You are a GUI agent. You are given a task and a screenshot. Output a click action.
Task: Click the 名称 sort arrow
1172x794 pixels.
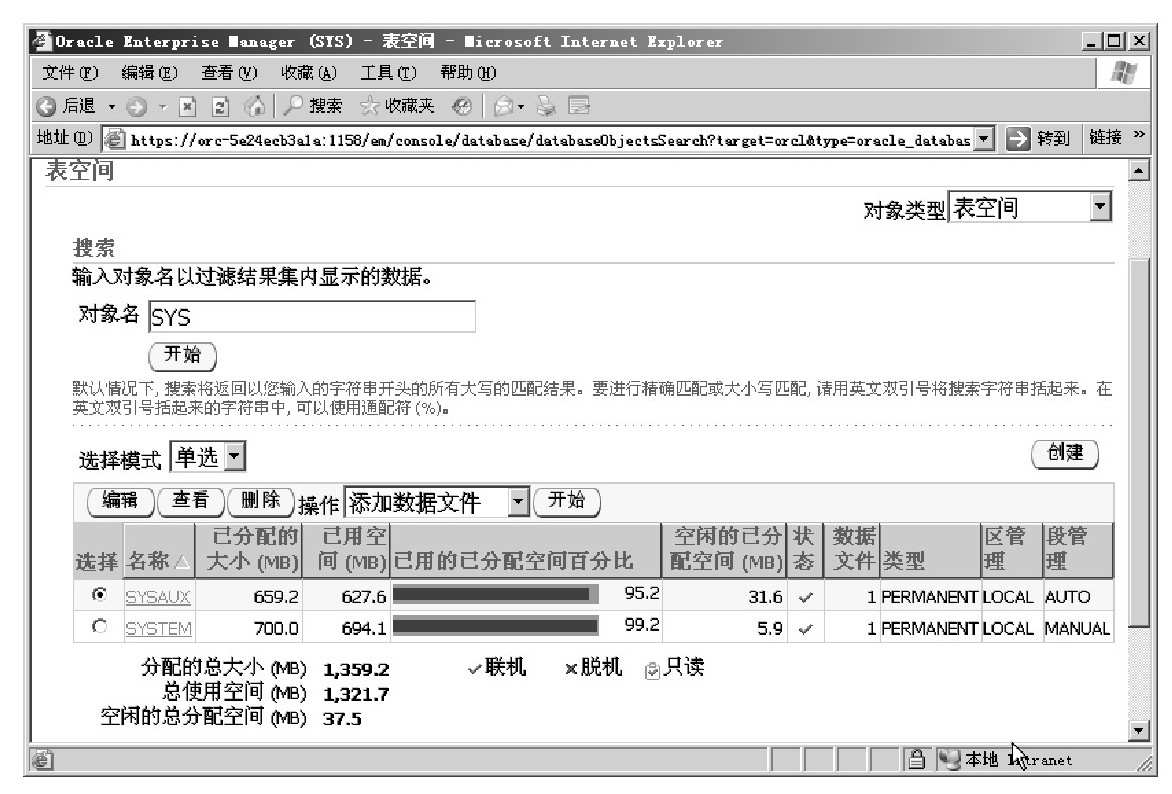point(182,562)
